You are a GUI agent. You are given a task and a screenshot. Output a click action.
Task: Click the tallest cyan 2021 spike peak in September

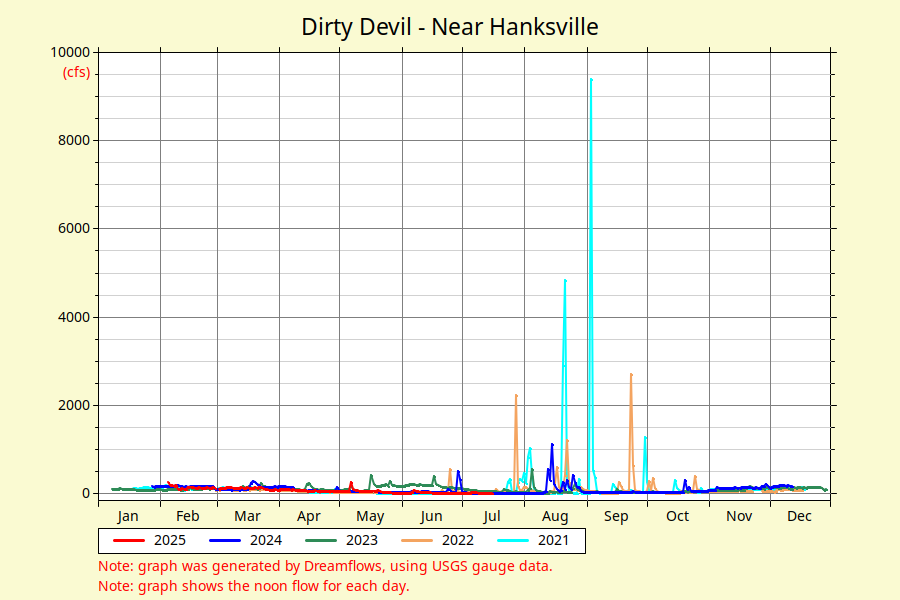[591, 80]
